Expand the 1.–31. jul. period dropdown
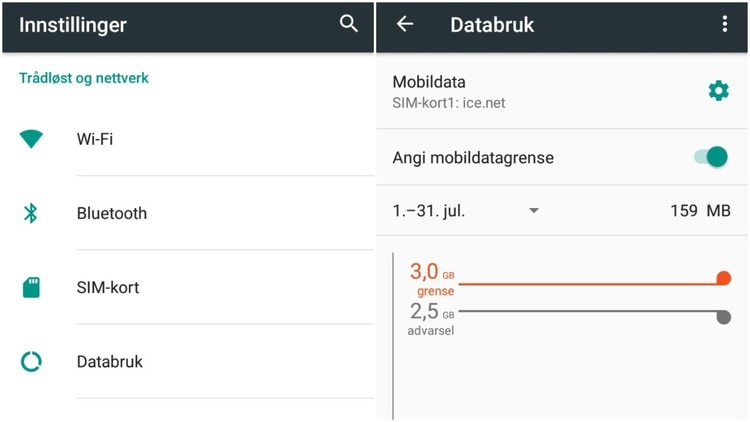The width and height of the screenshot is (750, 422). point(534,211)
